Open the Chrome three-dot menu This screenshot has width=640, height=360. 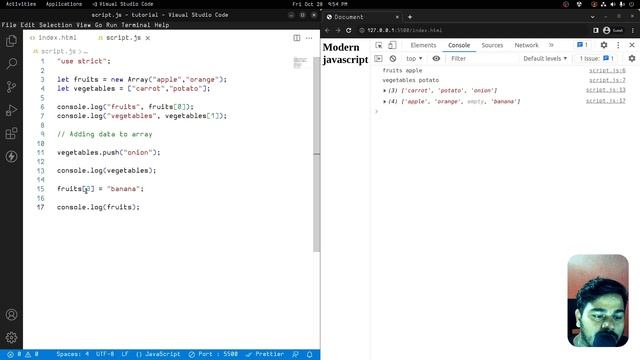point(633,31)
